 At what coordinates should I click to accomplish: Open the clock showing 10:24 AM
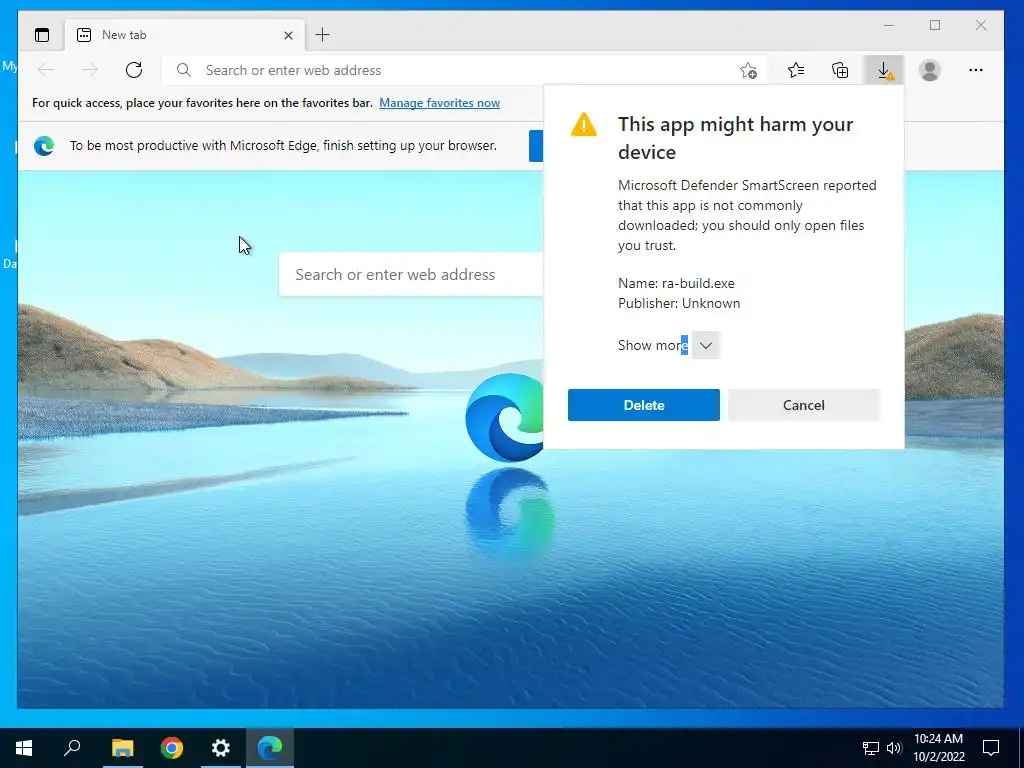(938, 748)
